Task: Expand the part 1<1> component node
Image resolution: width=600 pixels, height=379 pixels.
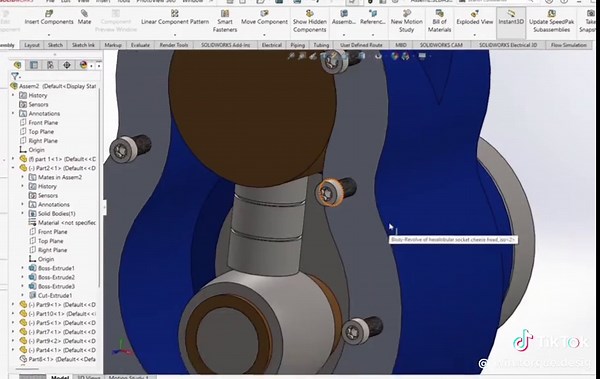Action: coord(13,159)
